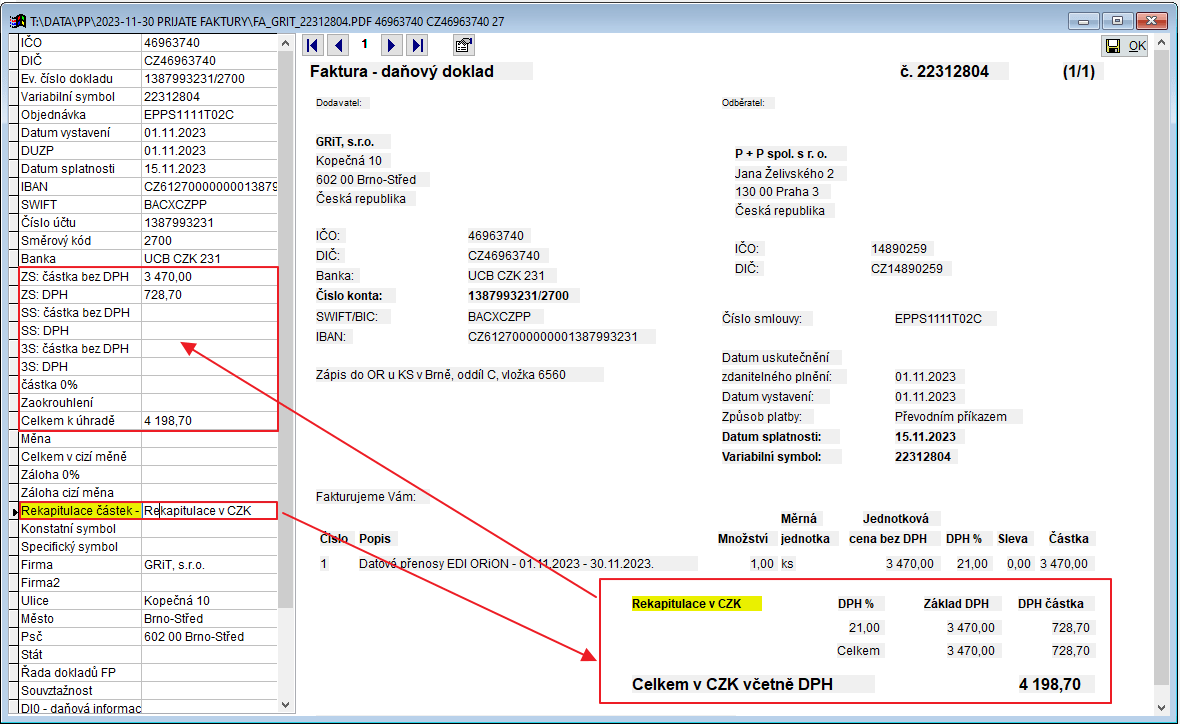
Task: Click the (1/1) page indicator on the invoice
Action: pyautogui.click(x=1078, y=71)
